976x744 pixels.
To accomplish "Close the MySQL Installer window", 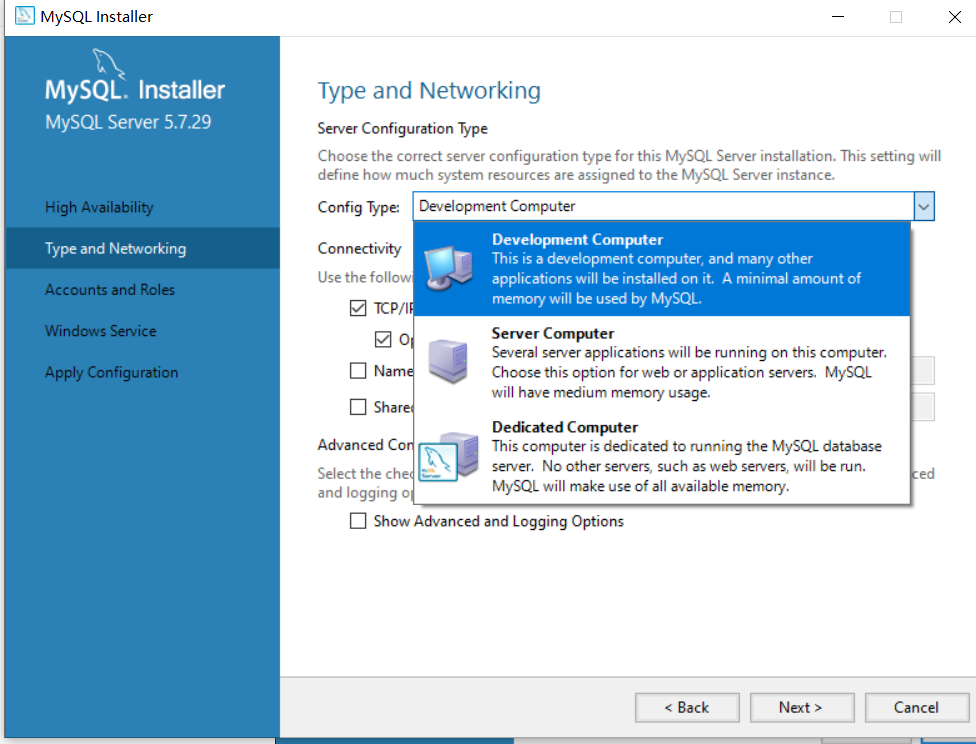I will tap(954, 17).
